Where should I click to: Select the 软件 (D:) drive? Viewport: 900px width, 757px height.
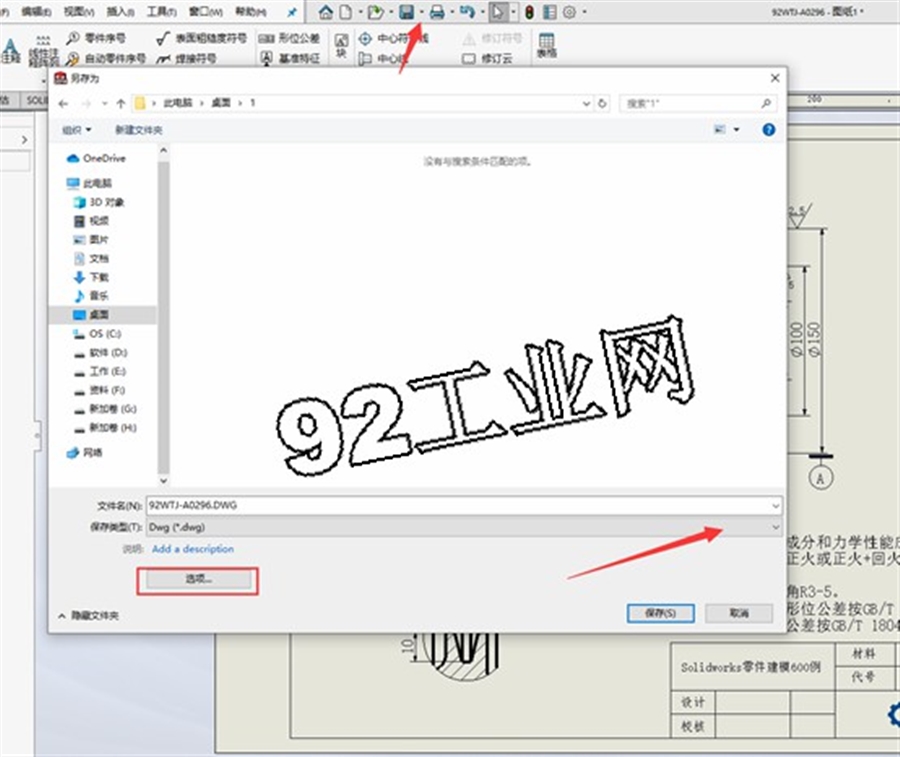100,352
